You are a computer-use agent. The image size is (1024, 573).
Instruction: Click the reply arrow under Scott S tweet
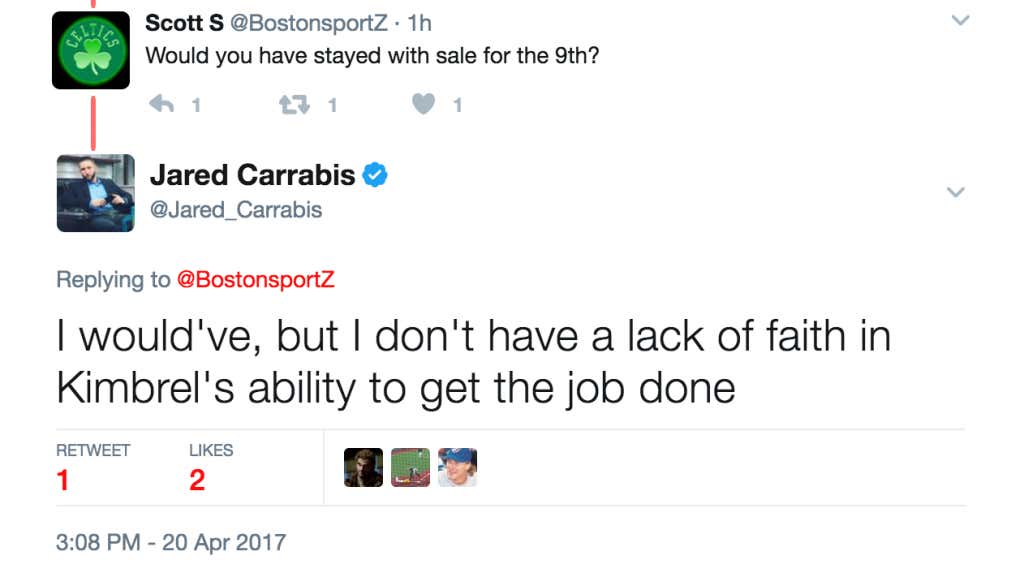pyautogui.click(x=161, y=104)
